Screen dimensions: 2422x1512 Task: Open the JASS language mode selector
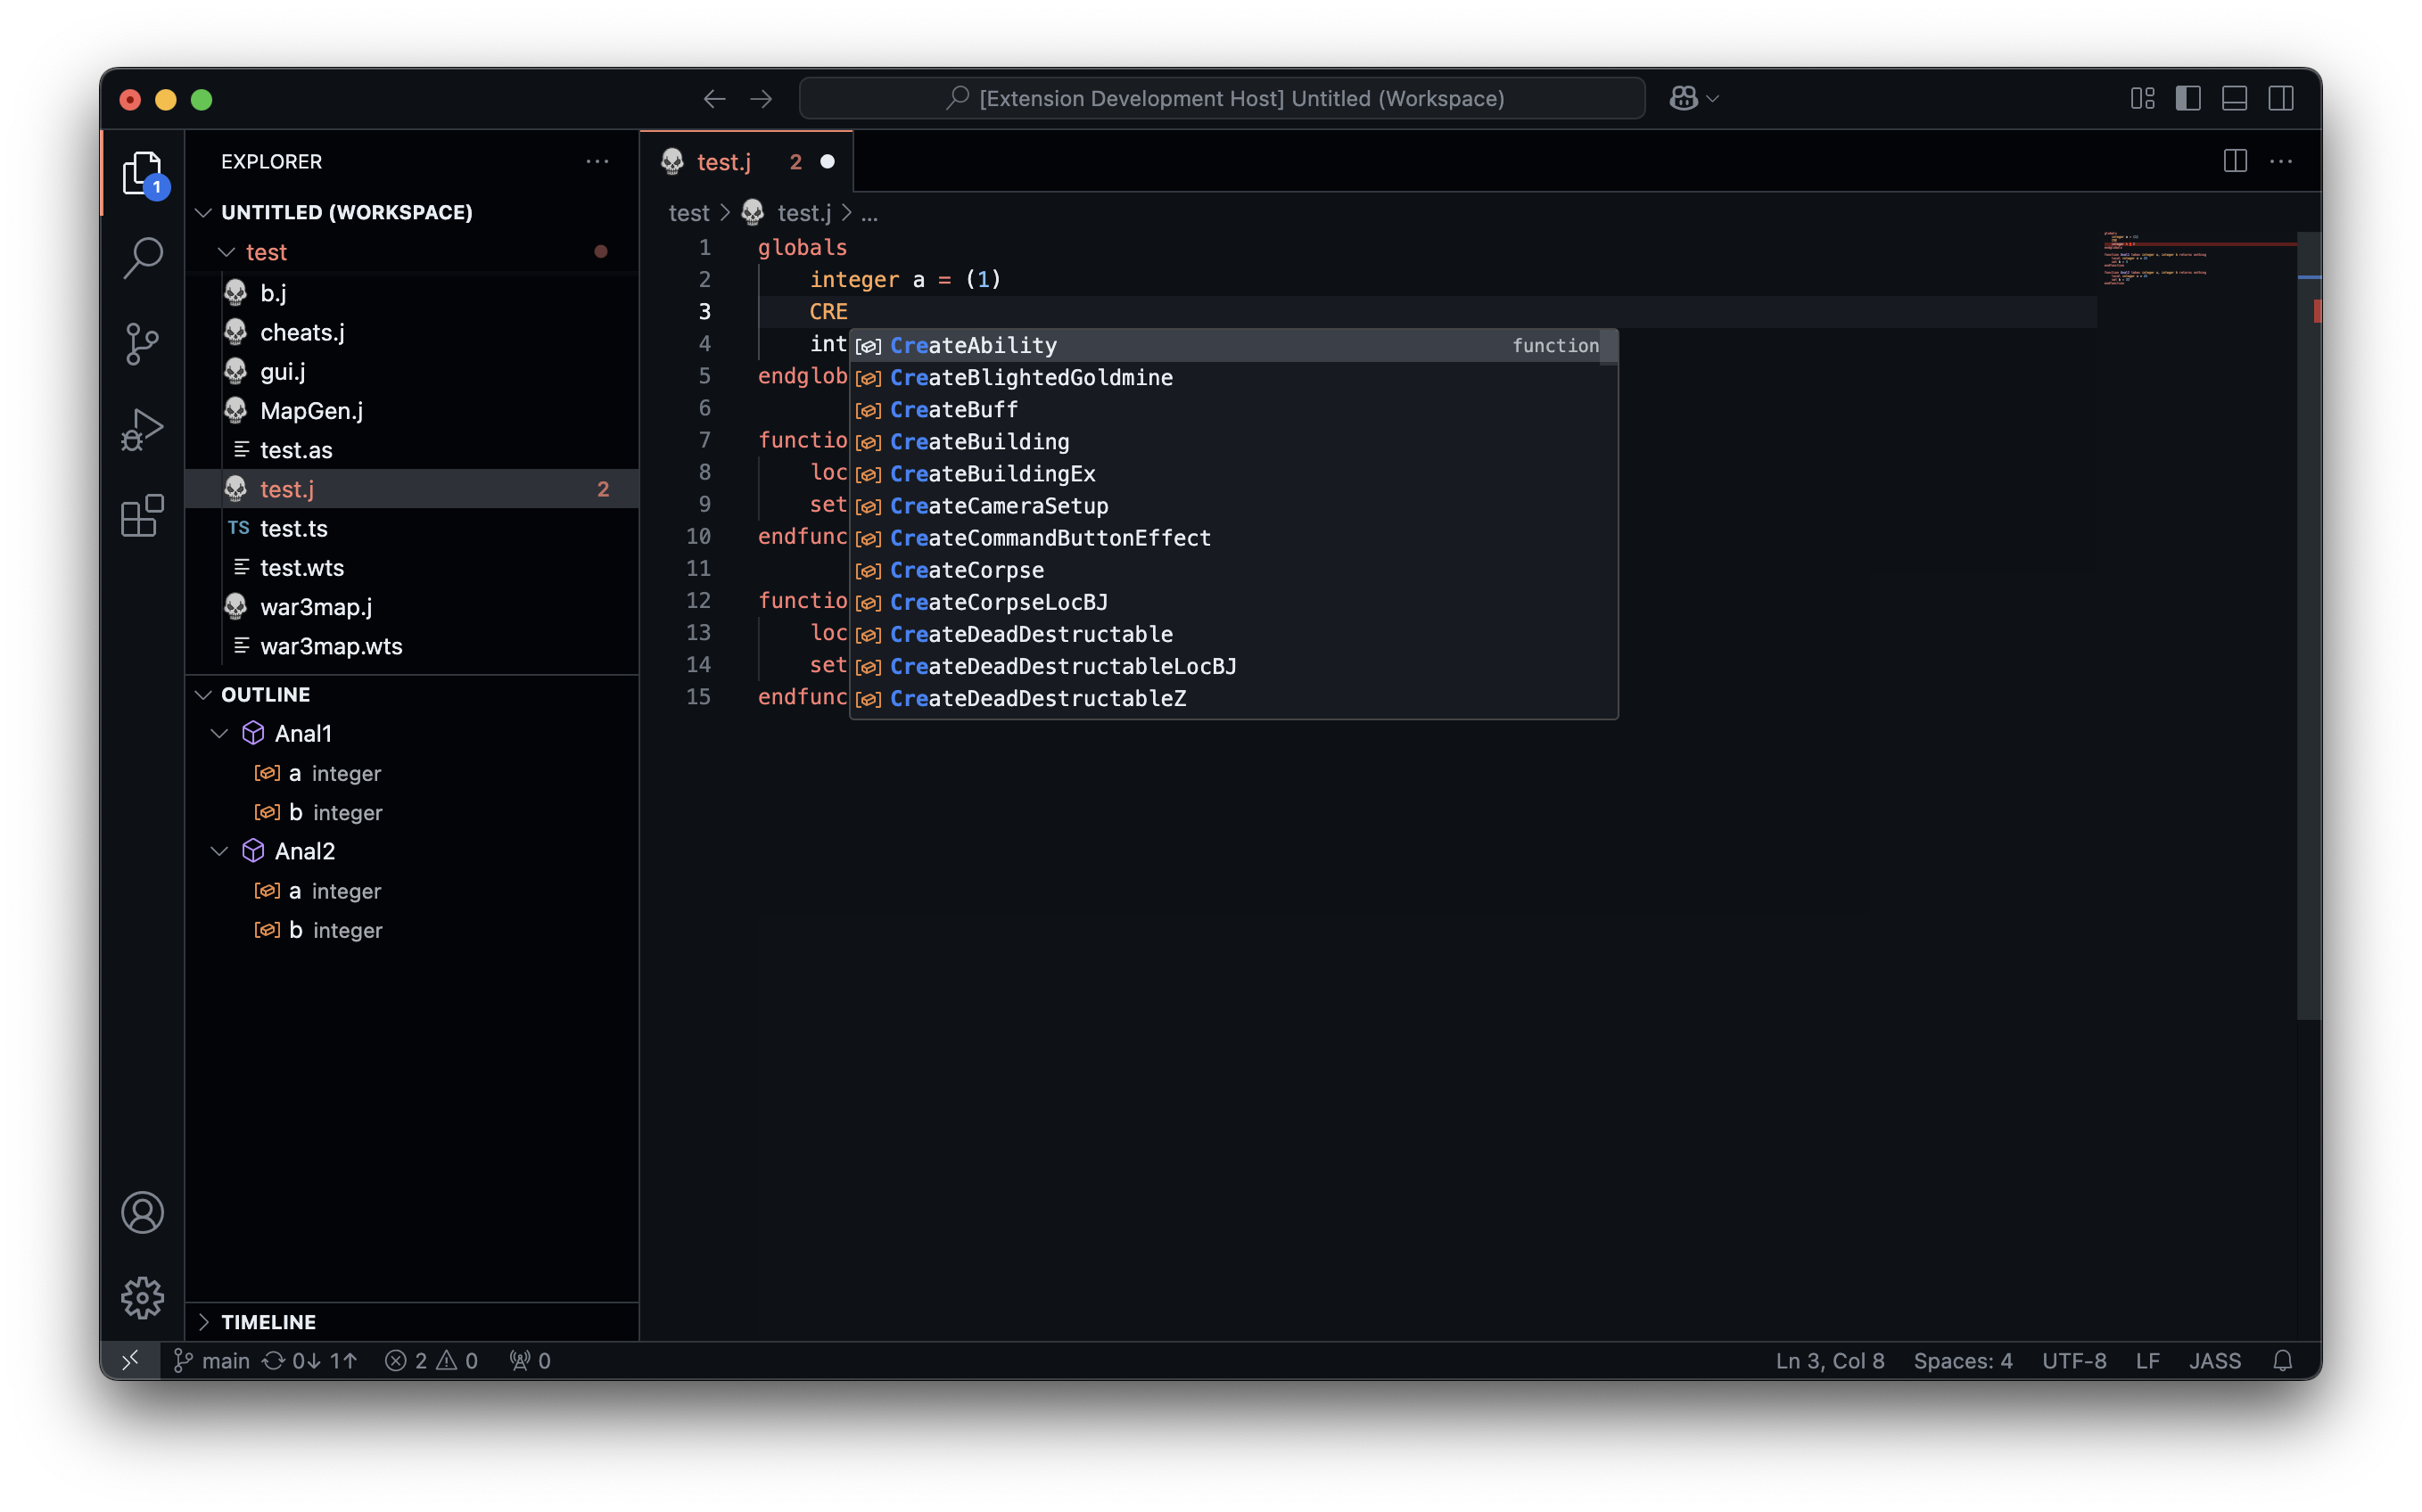click(x=2214, y=1360)
